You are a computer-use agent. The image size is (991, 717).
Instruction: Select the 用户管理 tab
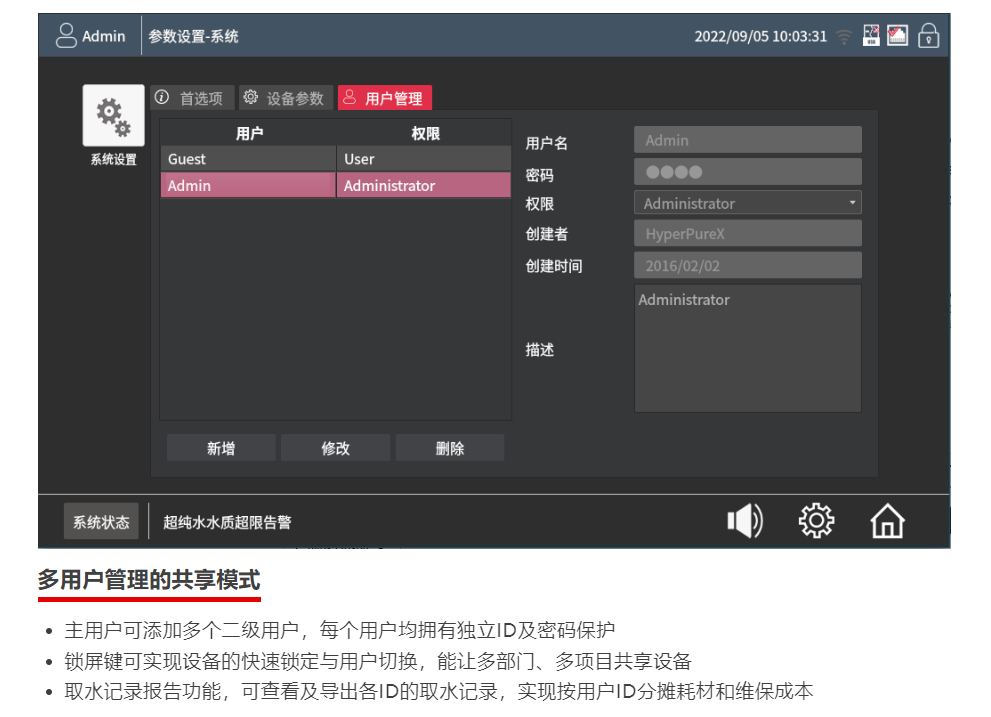[x=385, y=98]
